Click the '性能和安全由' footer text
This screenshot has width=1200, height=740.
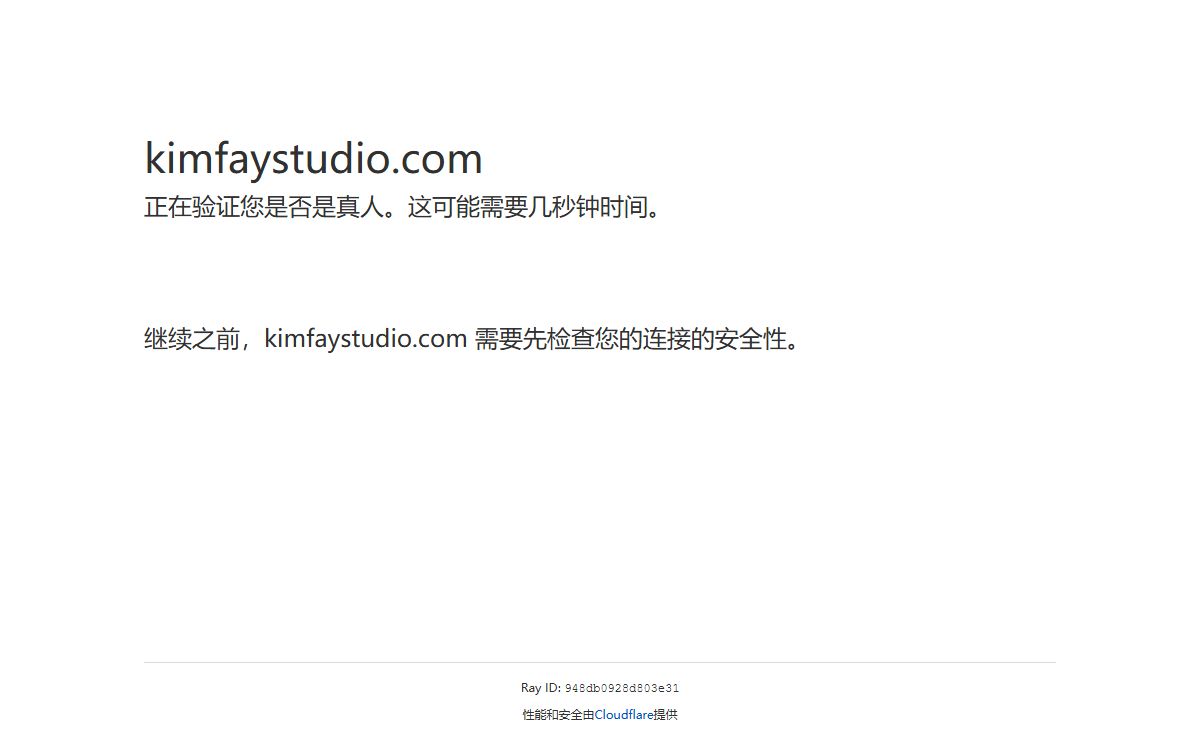point(558,715)
